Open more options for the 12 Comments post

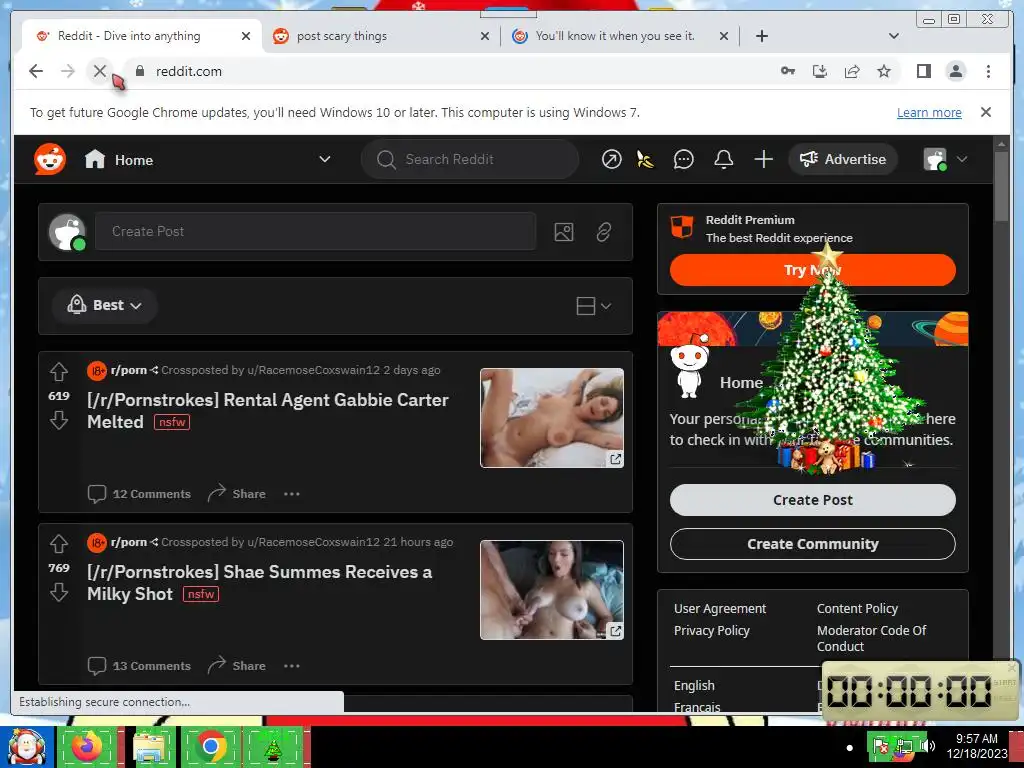292,494
